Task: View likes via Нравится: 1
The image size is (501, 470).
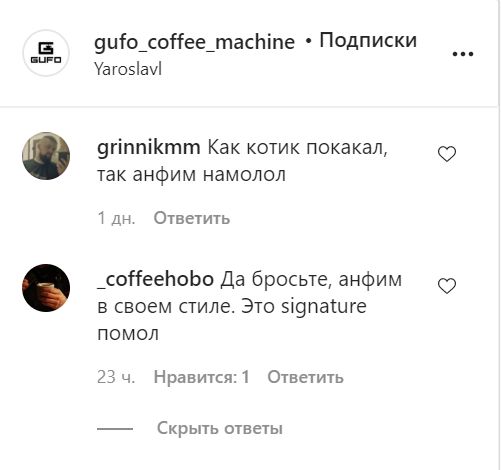Action: tap(202, 377)
